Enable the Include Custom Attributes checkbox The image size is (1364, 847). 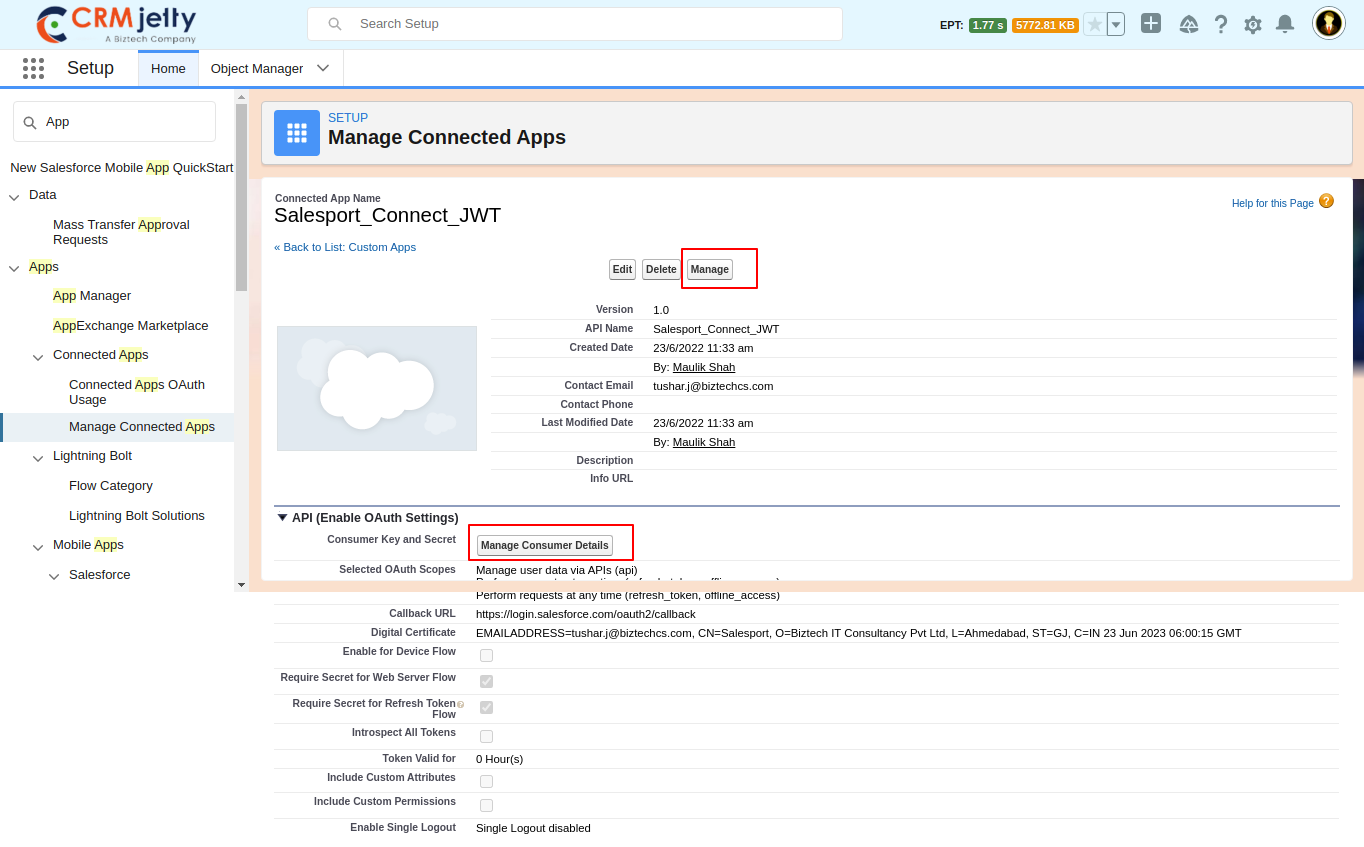click(x=486, y=781)
